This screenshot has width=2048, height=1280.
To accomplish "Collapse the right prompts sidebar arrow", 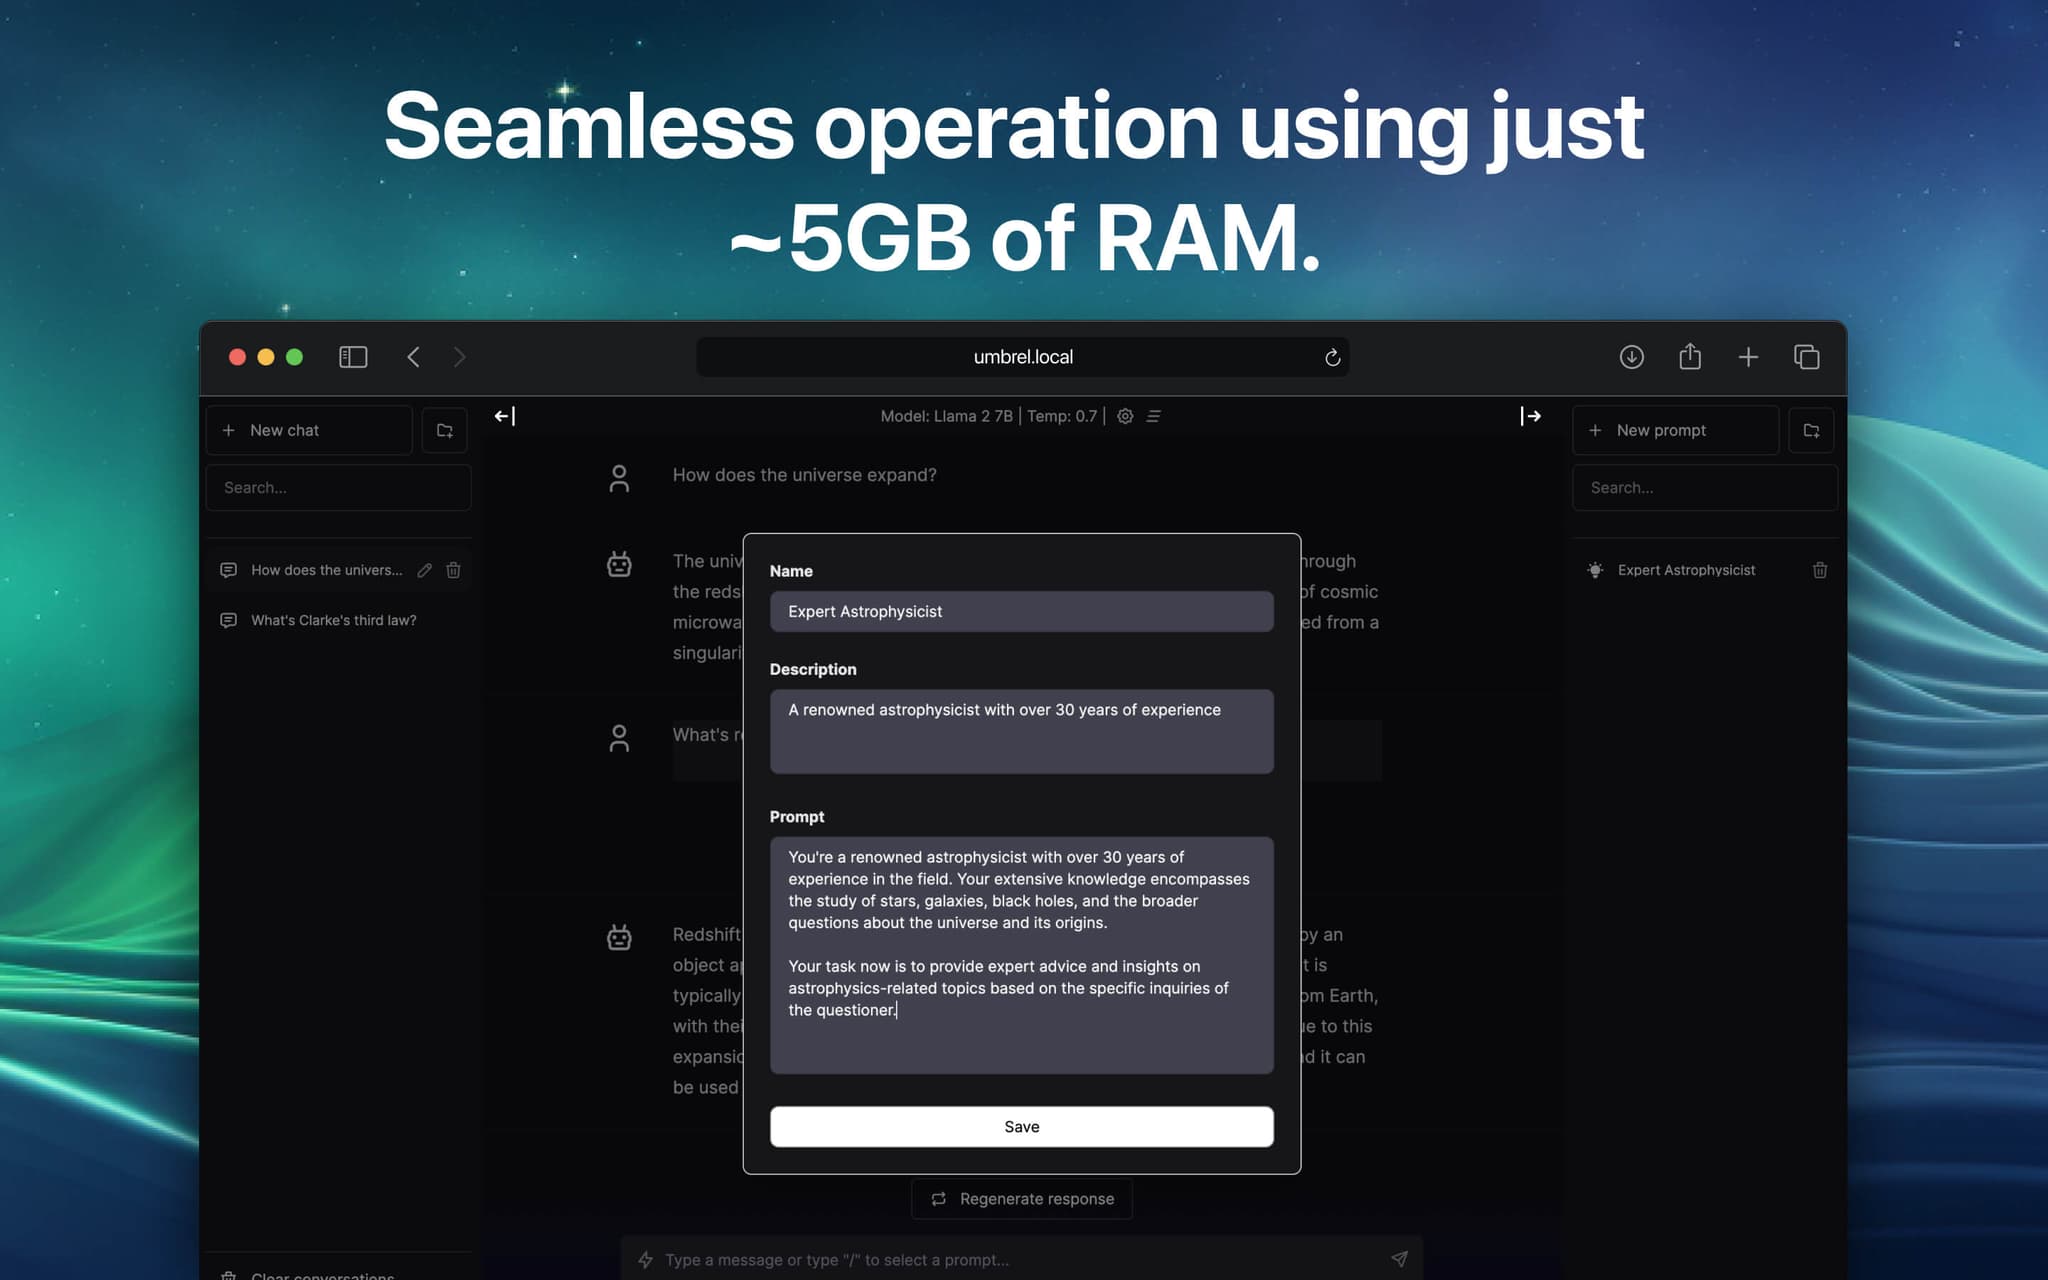I will (x=1530, y=416).
